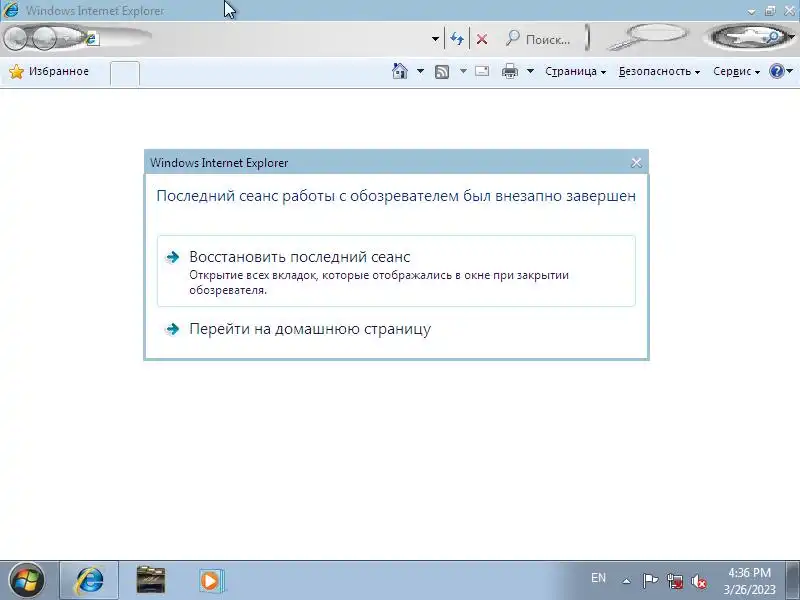Open Action Center flag icon
Viewport: 800px width, 600px height.
click(x=650, y=581)
